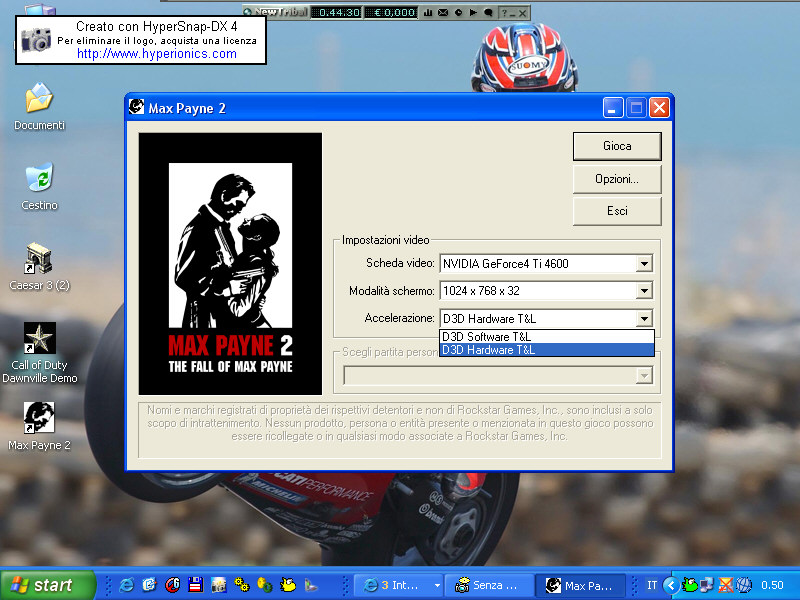Launch Internet Explorer from quick launch
Screen dimensions: 800x600
tap(126, 585)
